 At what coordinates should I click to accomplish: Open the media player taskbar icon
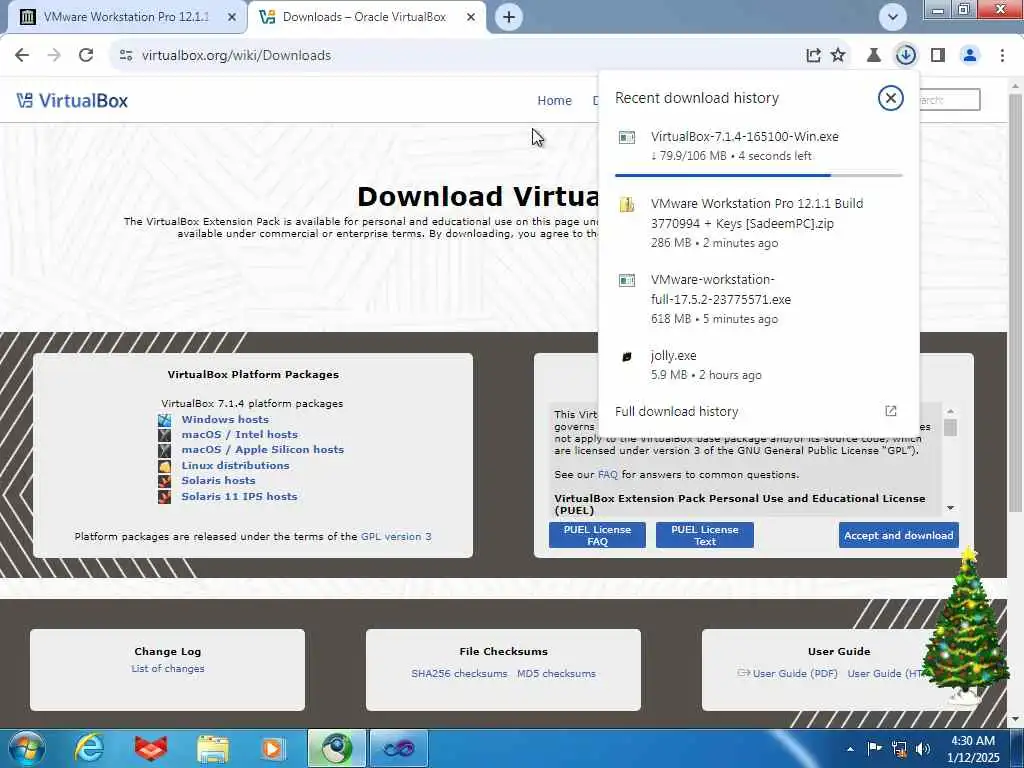tap(272, 748)
